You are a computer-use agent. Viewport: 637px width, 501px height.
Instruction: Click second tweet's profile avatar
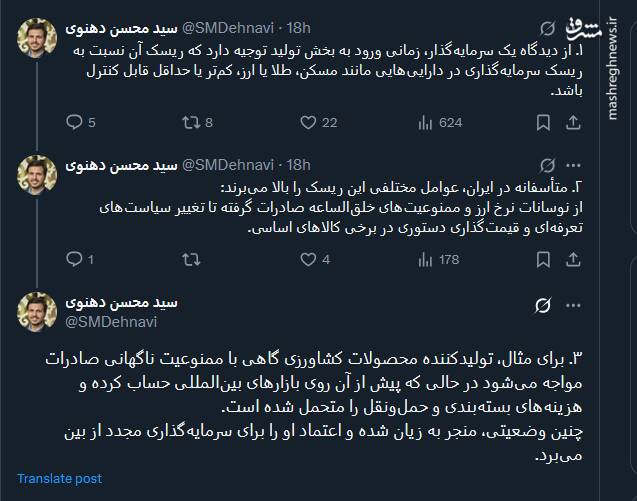pyautogui.click(x=38, y=176)
